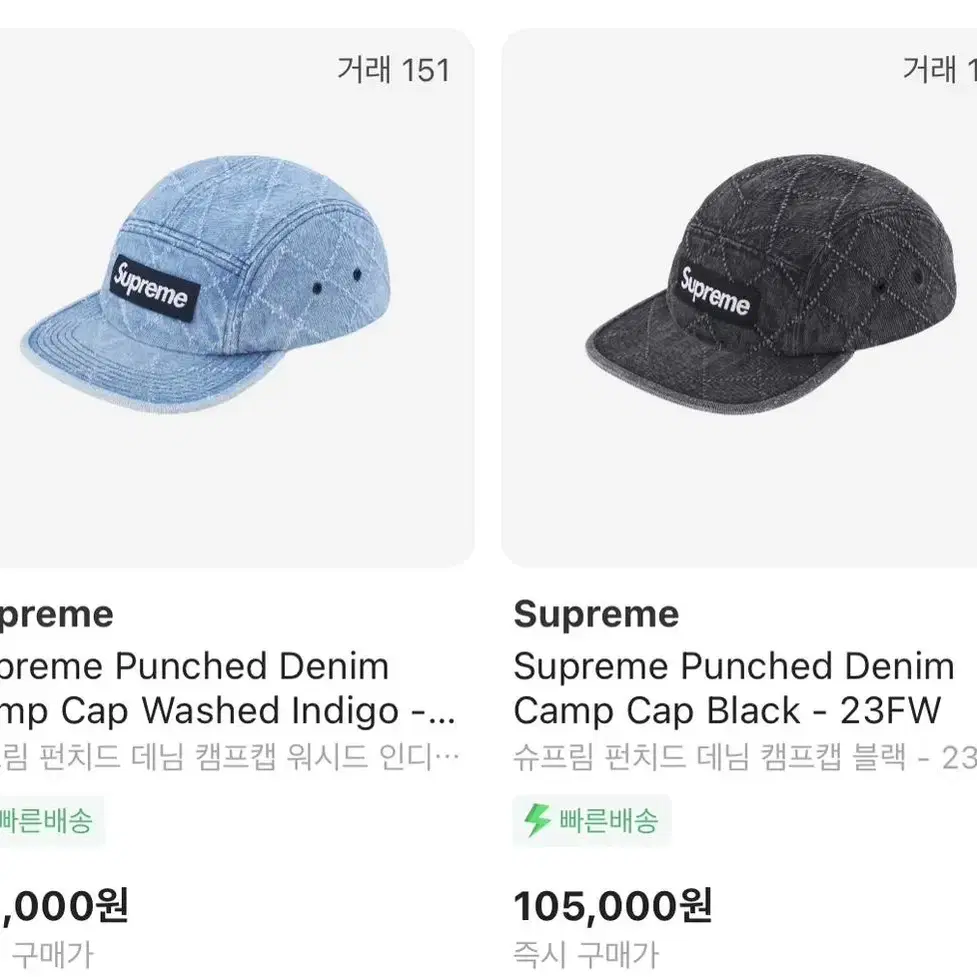Image resolution: width=977 pixels, height=977 pixels.
Task: Open the Supreme brand link above the indigo cap
Action: [x=57, y=614]
